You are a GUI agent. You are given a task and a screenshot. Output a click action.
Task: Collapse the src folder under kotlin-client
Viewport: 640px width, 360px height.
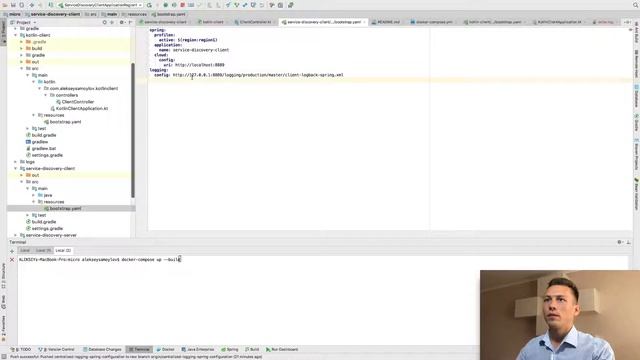pyautogui.click(x=22, y=68)
